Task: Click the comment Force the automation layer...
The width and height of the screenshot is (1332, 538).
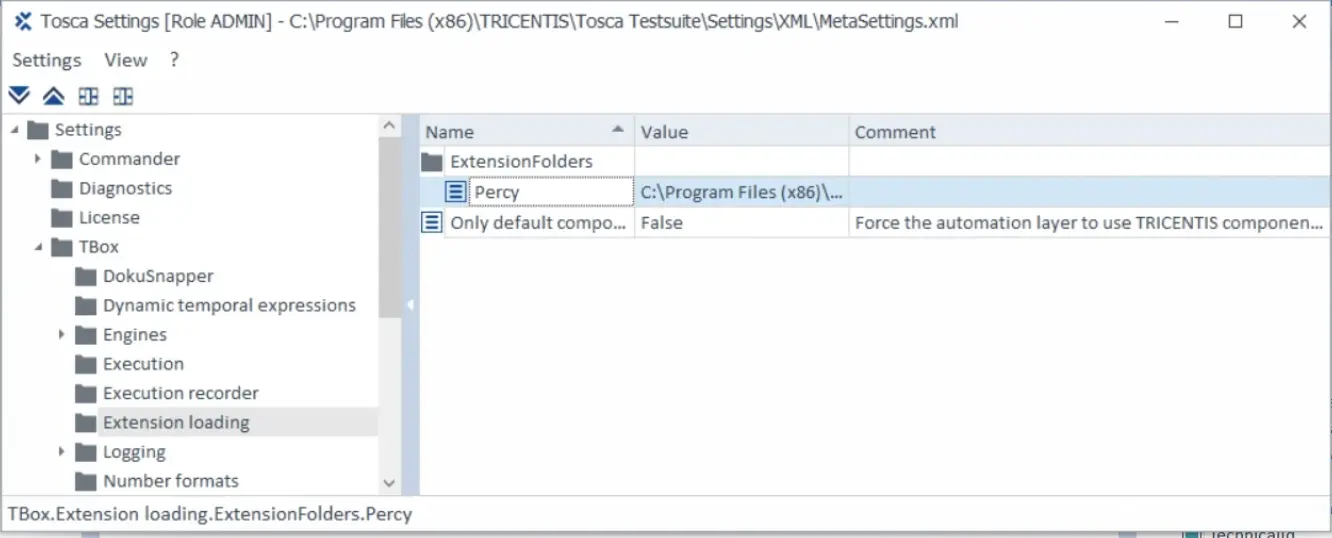Action: point(1090,222)
